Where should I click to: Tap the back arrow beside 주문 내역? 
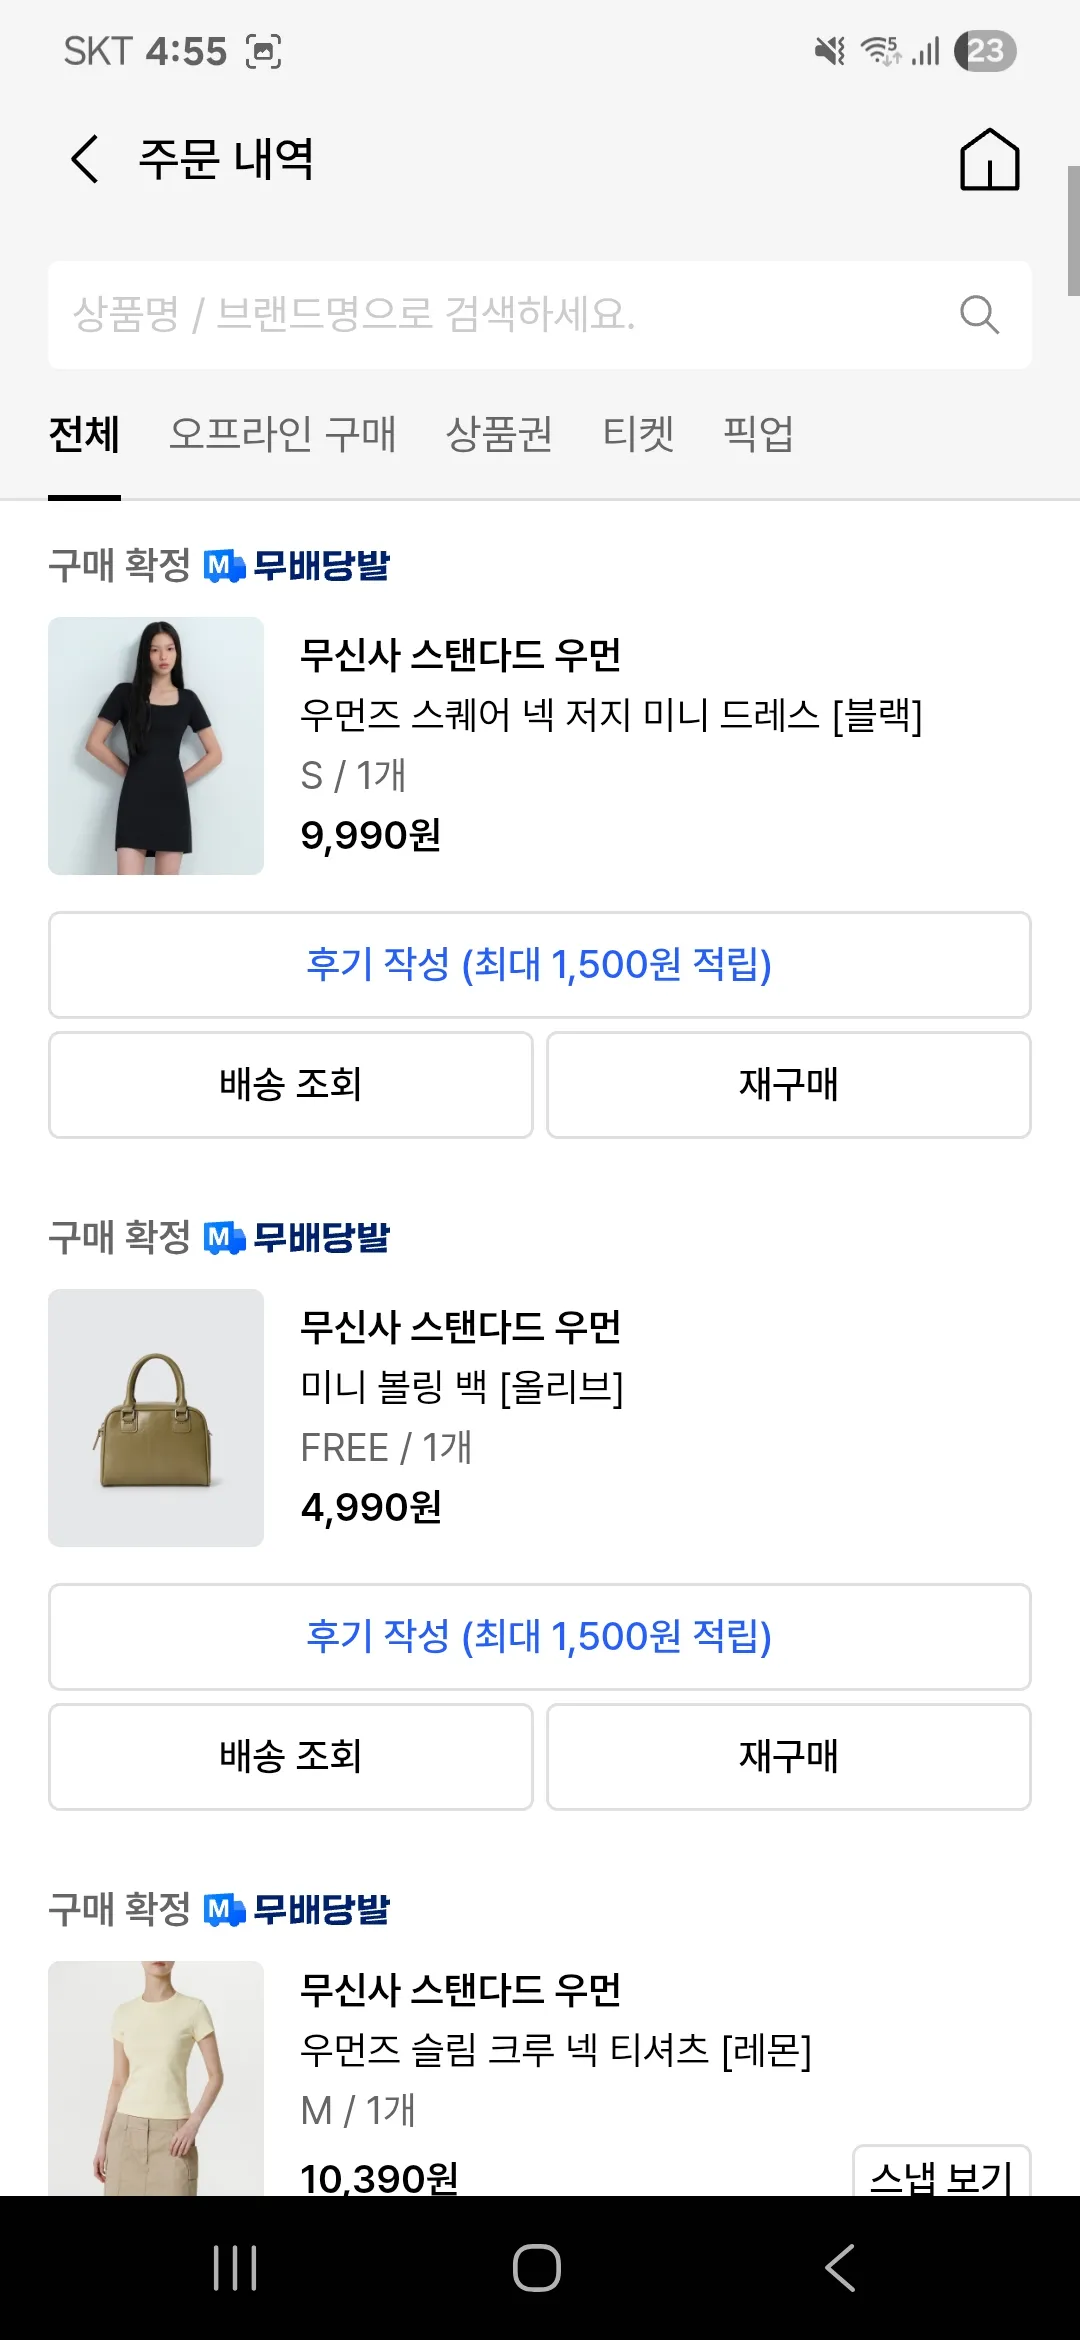point(86,160)
